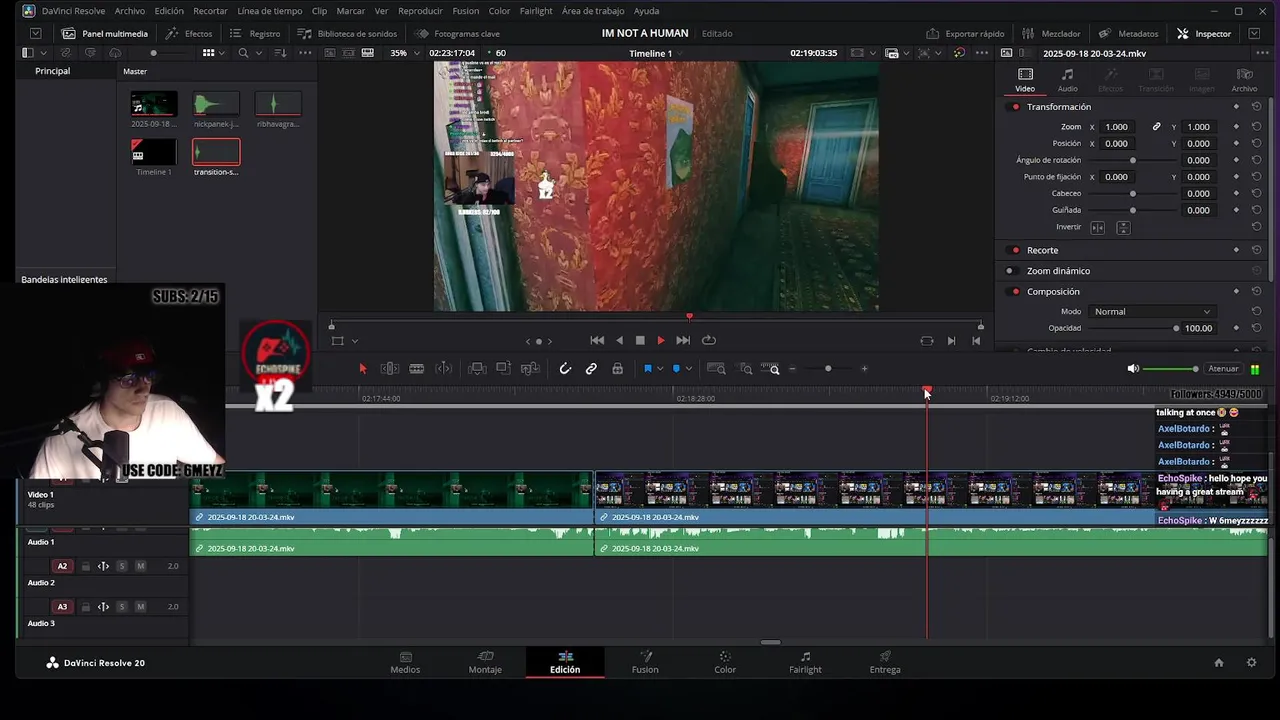Open the Efectos panel

tap(189, 33)
